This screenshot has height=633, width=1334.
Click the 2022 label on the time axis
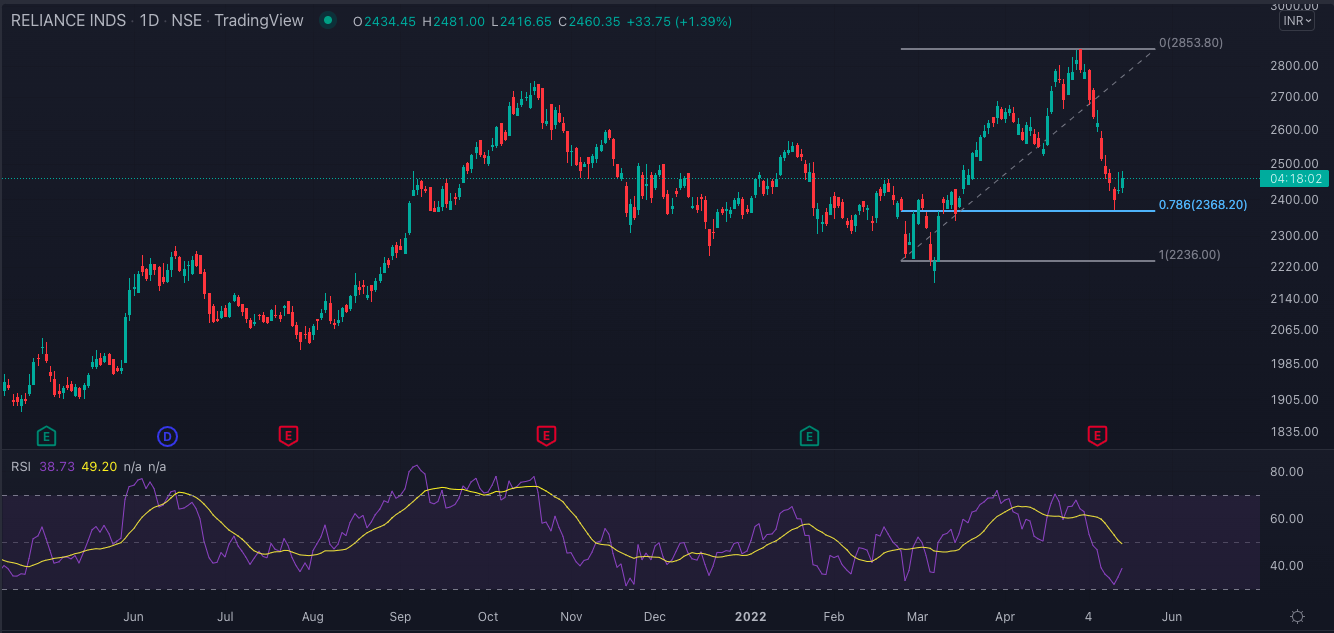pos(751,617)
